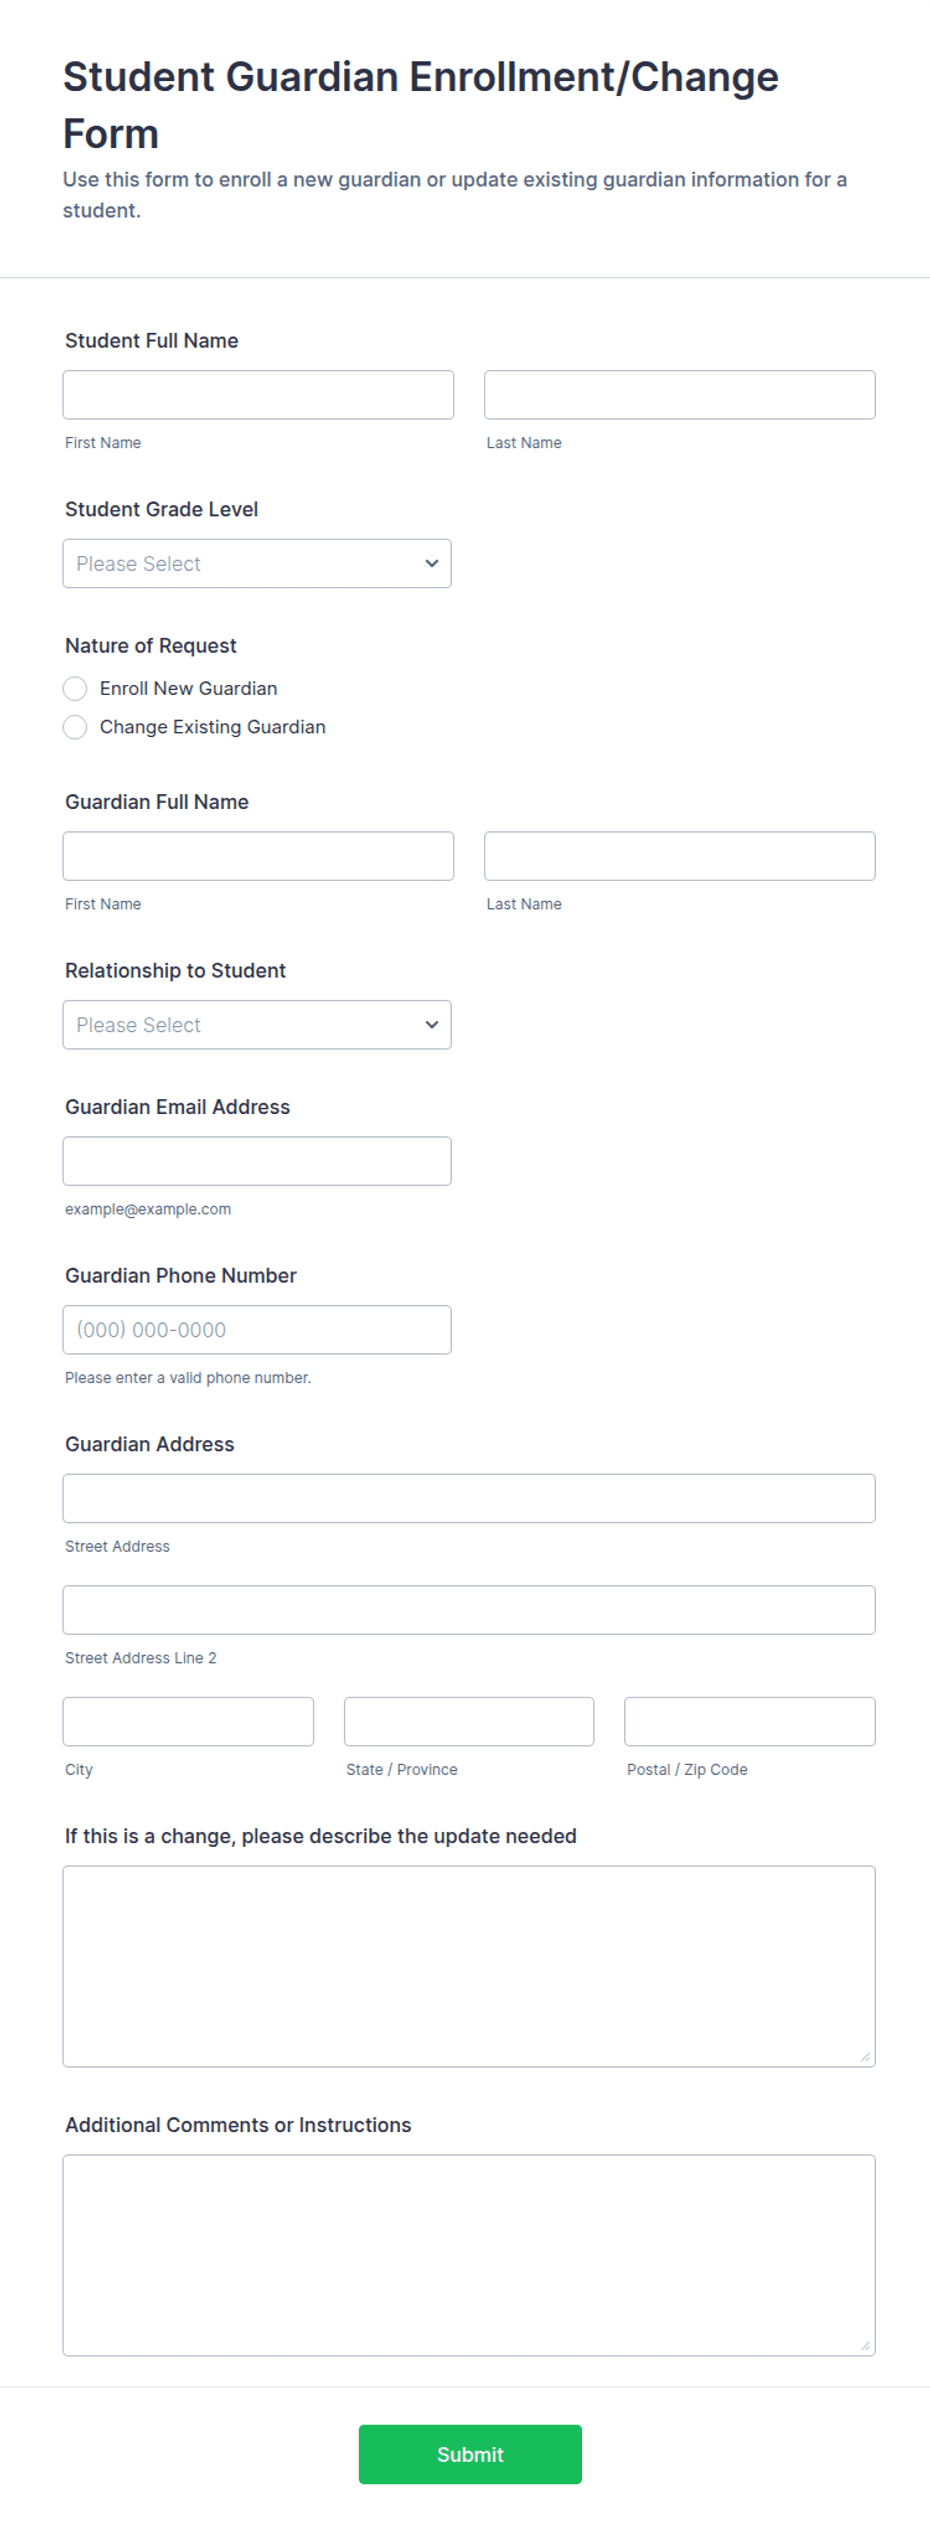Click the guardian Last Name input
Viewport: 930px width, 2533px height.
(x=679, y=855)
